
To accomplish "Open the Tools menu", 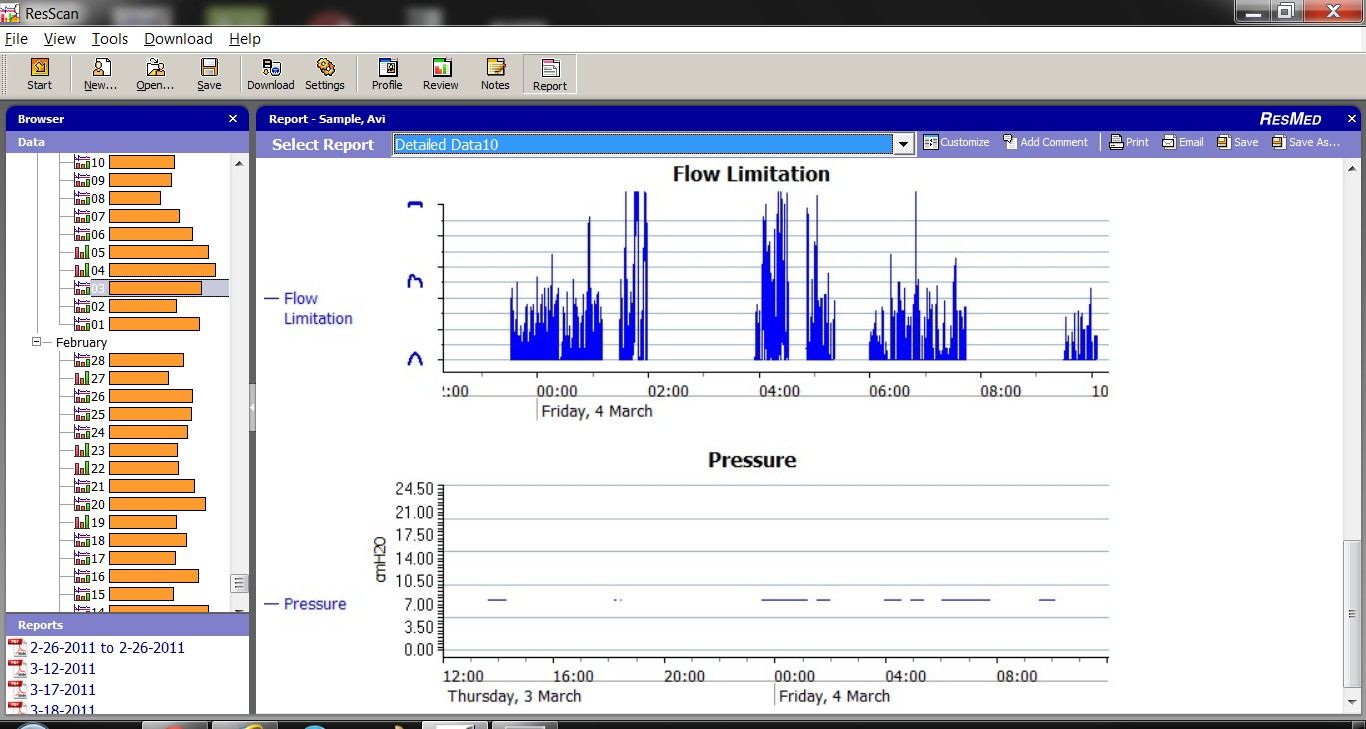I will point(110,39).
